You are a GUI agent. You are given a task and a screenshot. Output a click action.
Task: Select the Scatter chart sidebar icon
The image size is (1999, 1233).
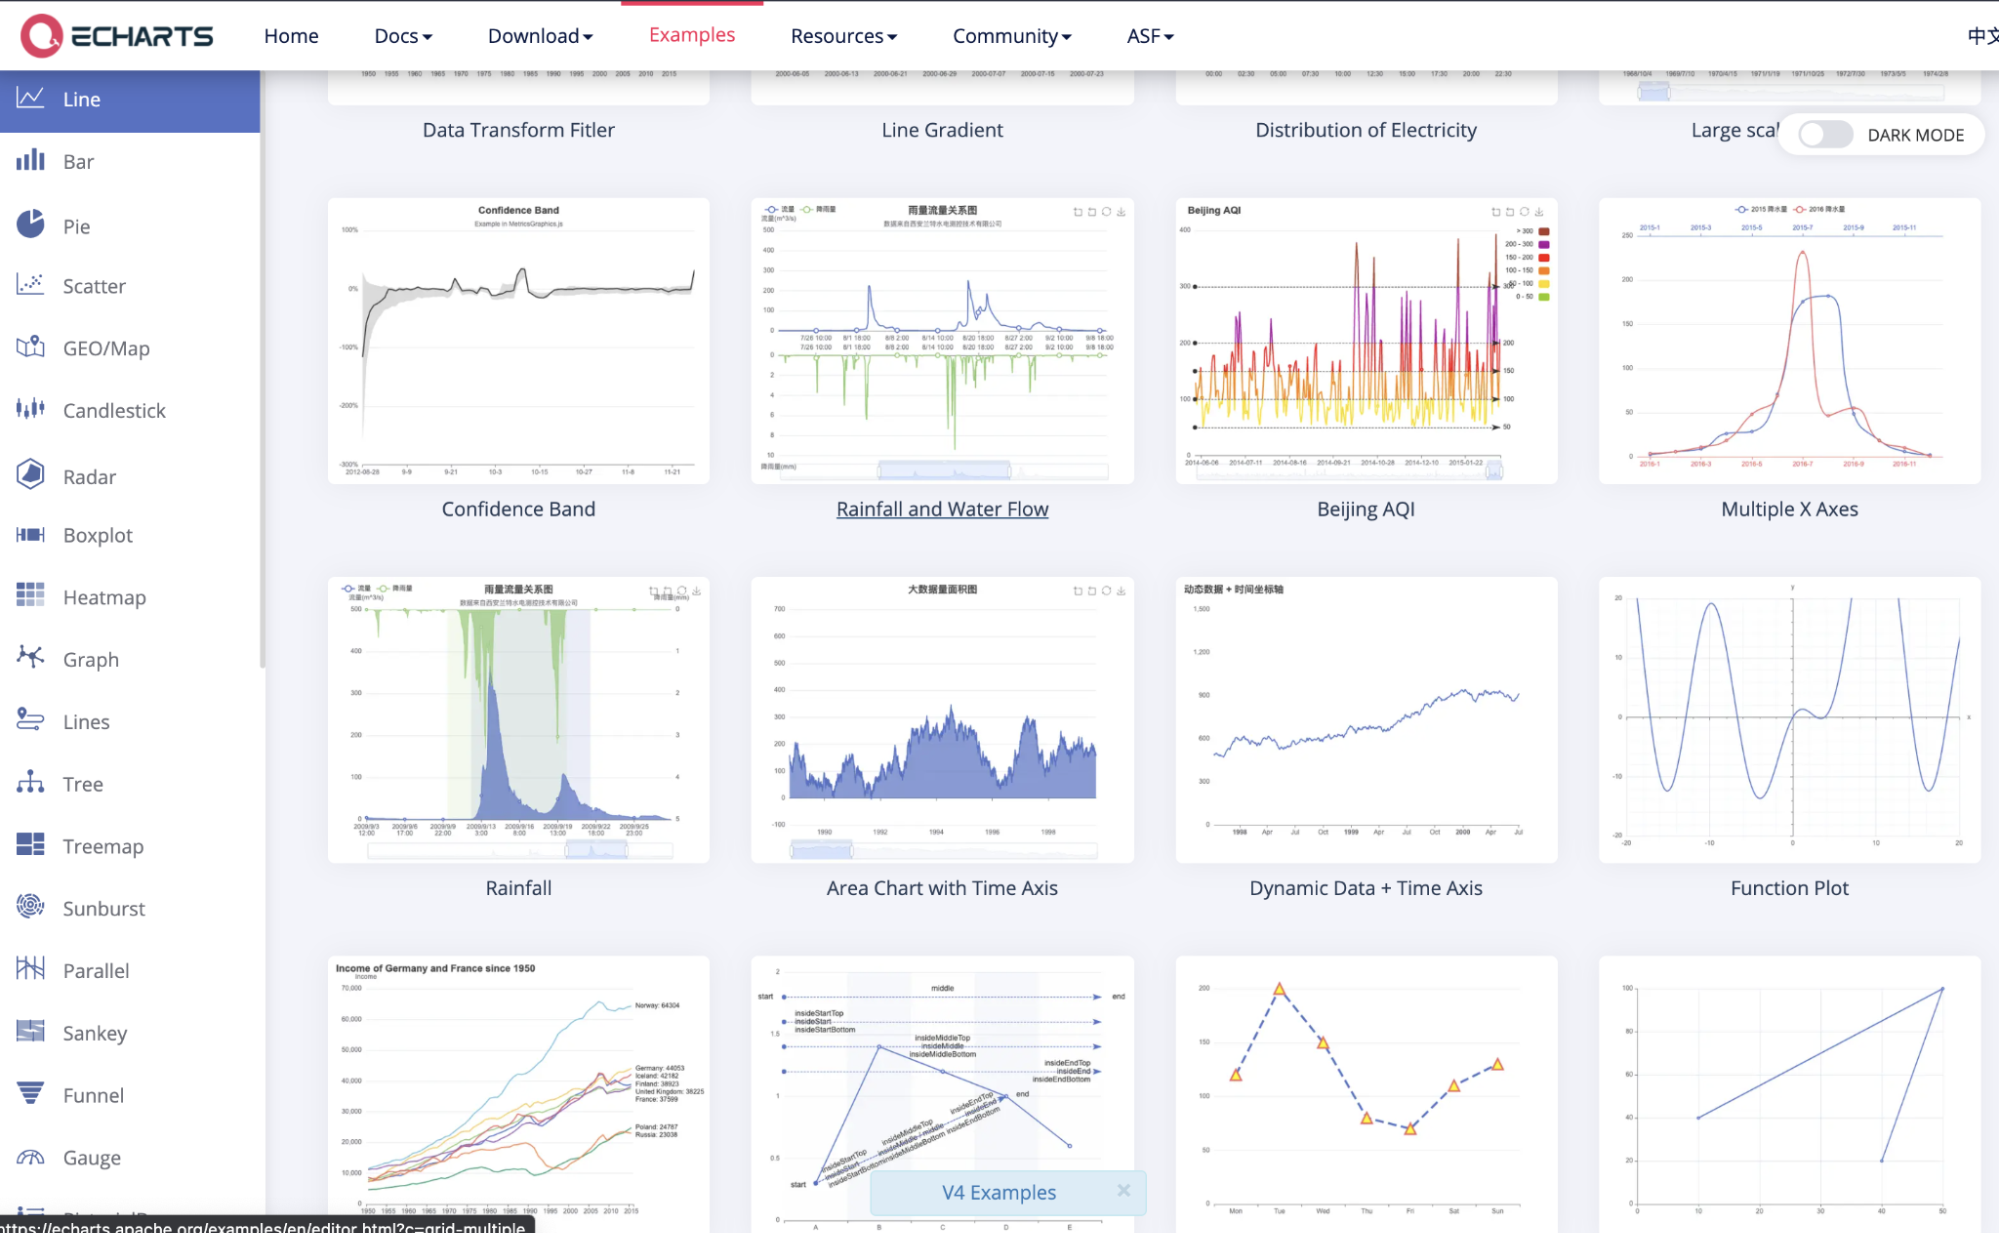(x=30, y=285)
